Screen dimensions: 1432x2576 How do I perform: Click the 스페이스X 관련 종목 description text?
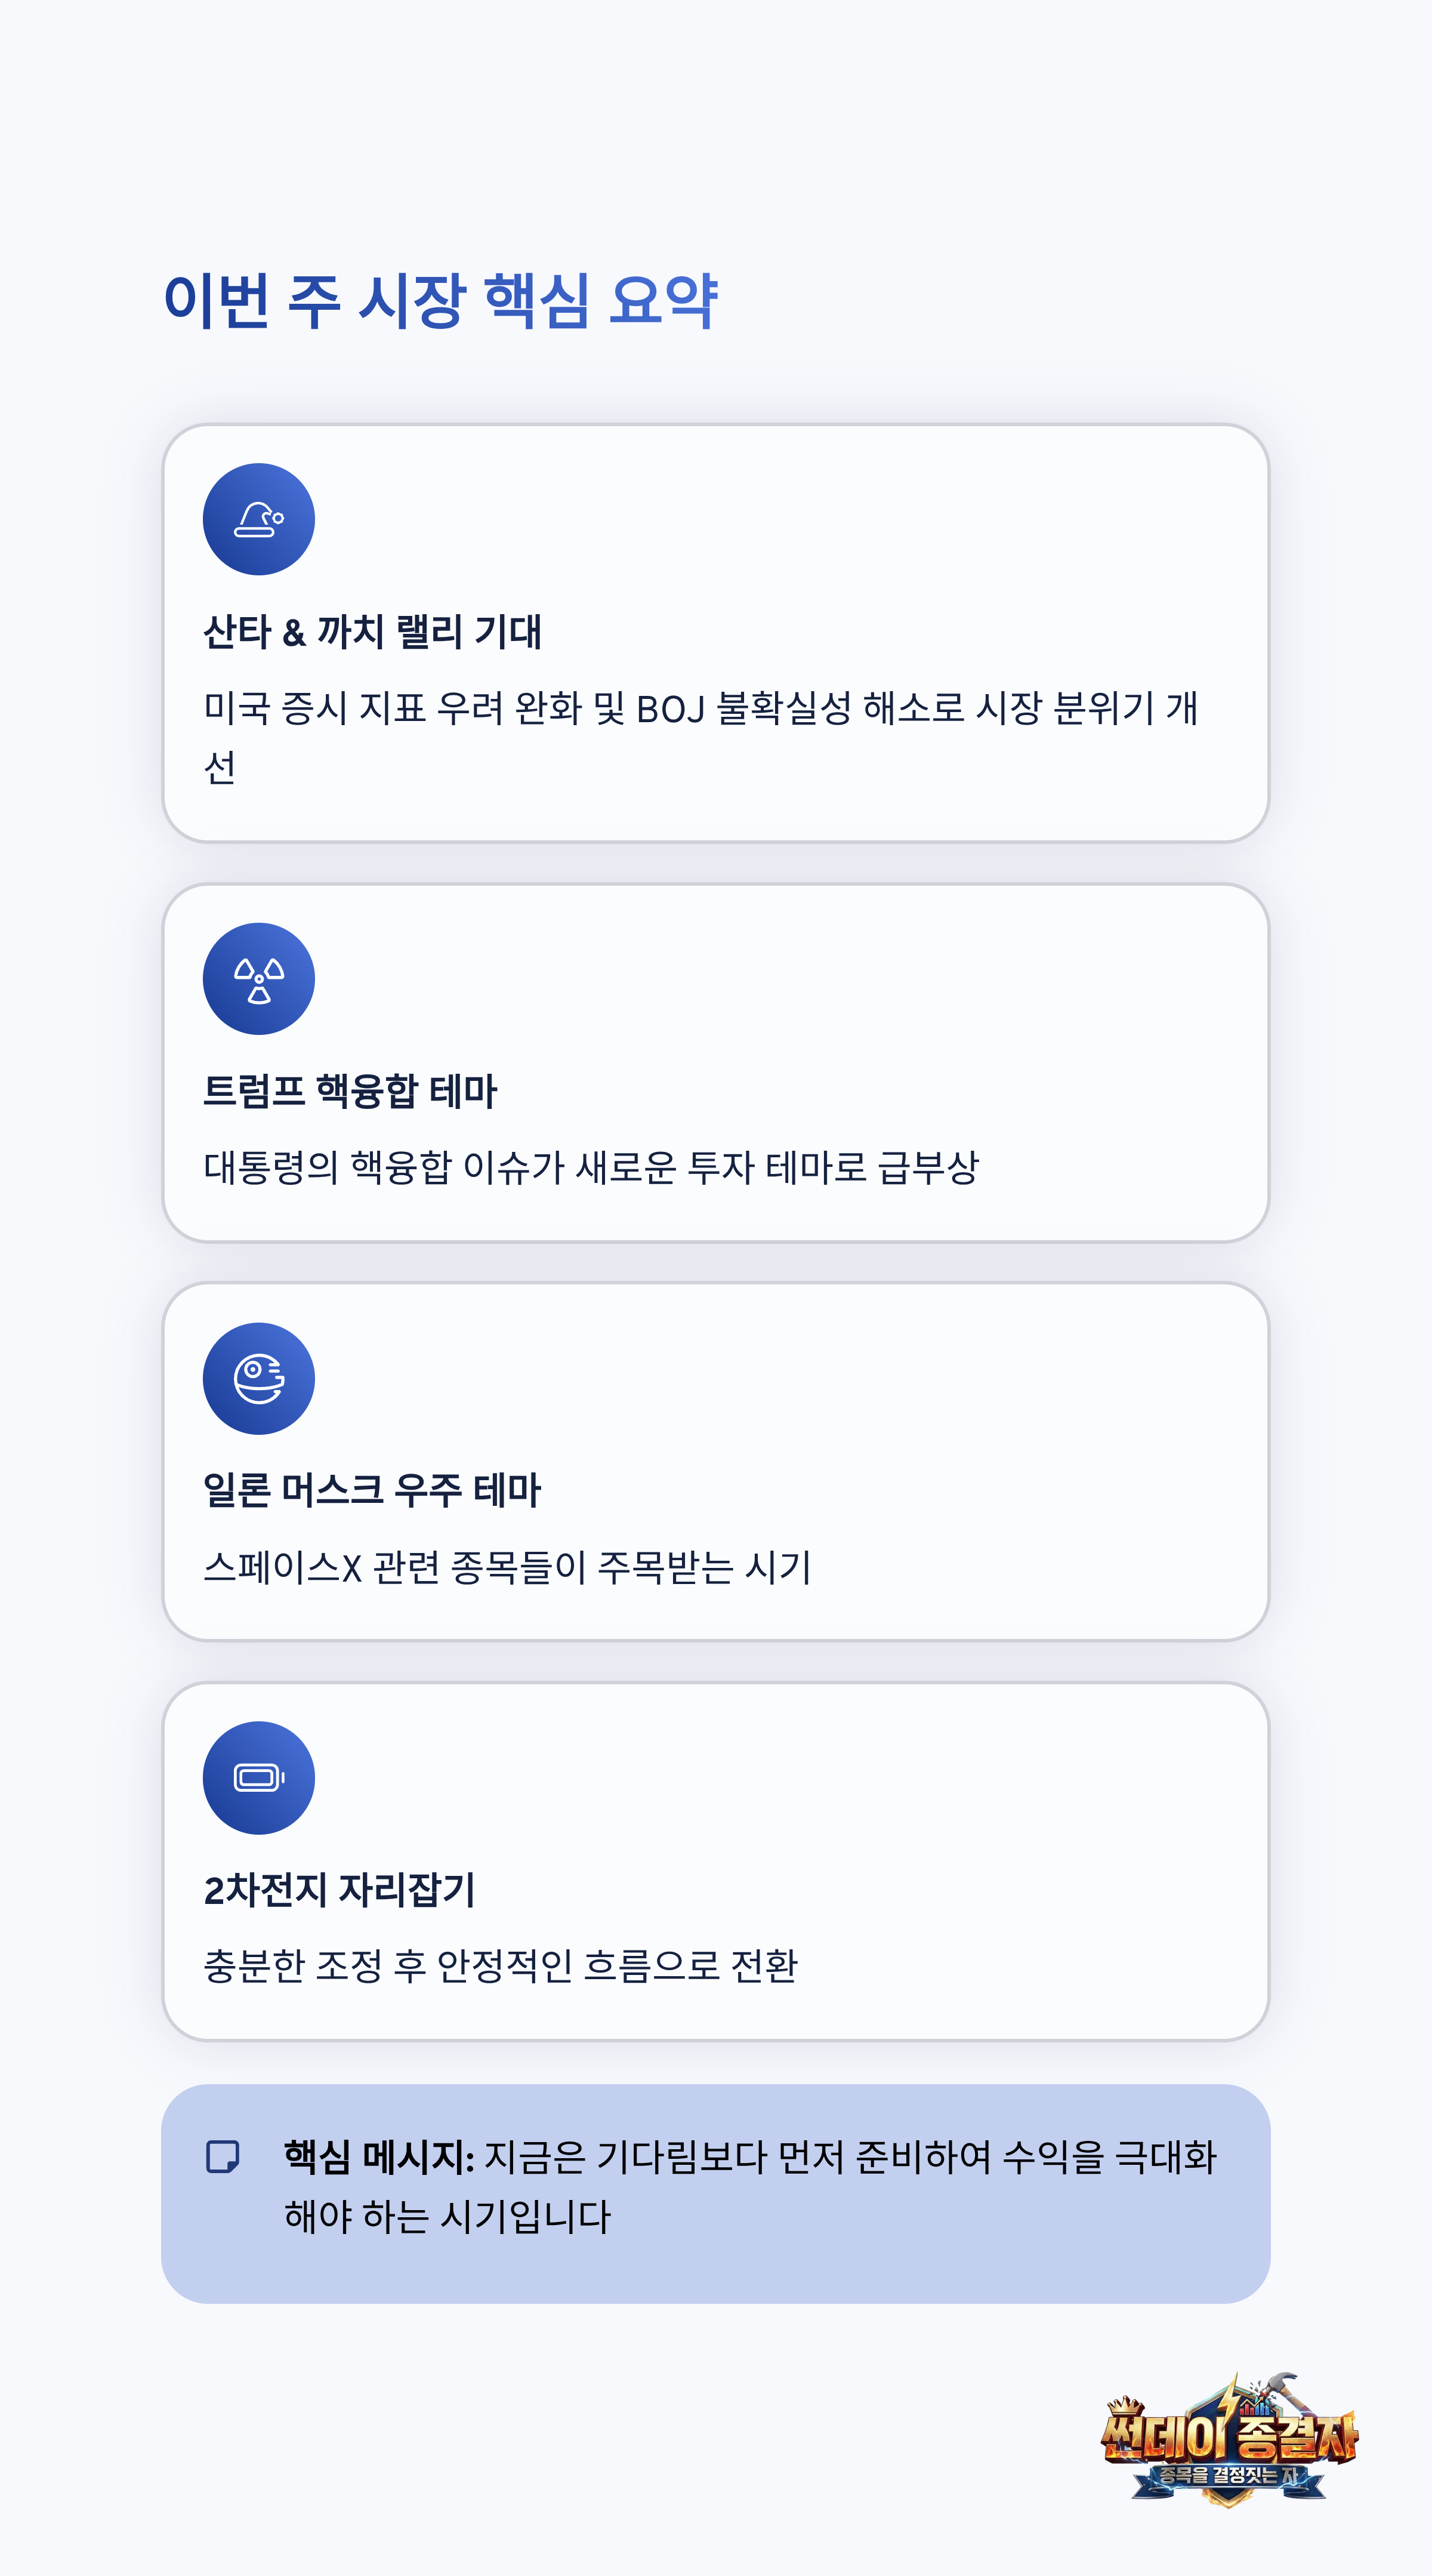(507, 1567)
